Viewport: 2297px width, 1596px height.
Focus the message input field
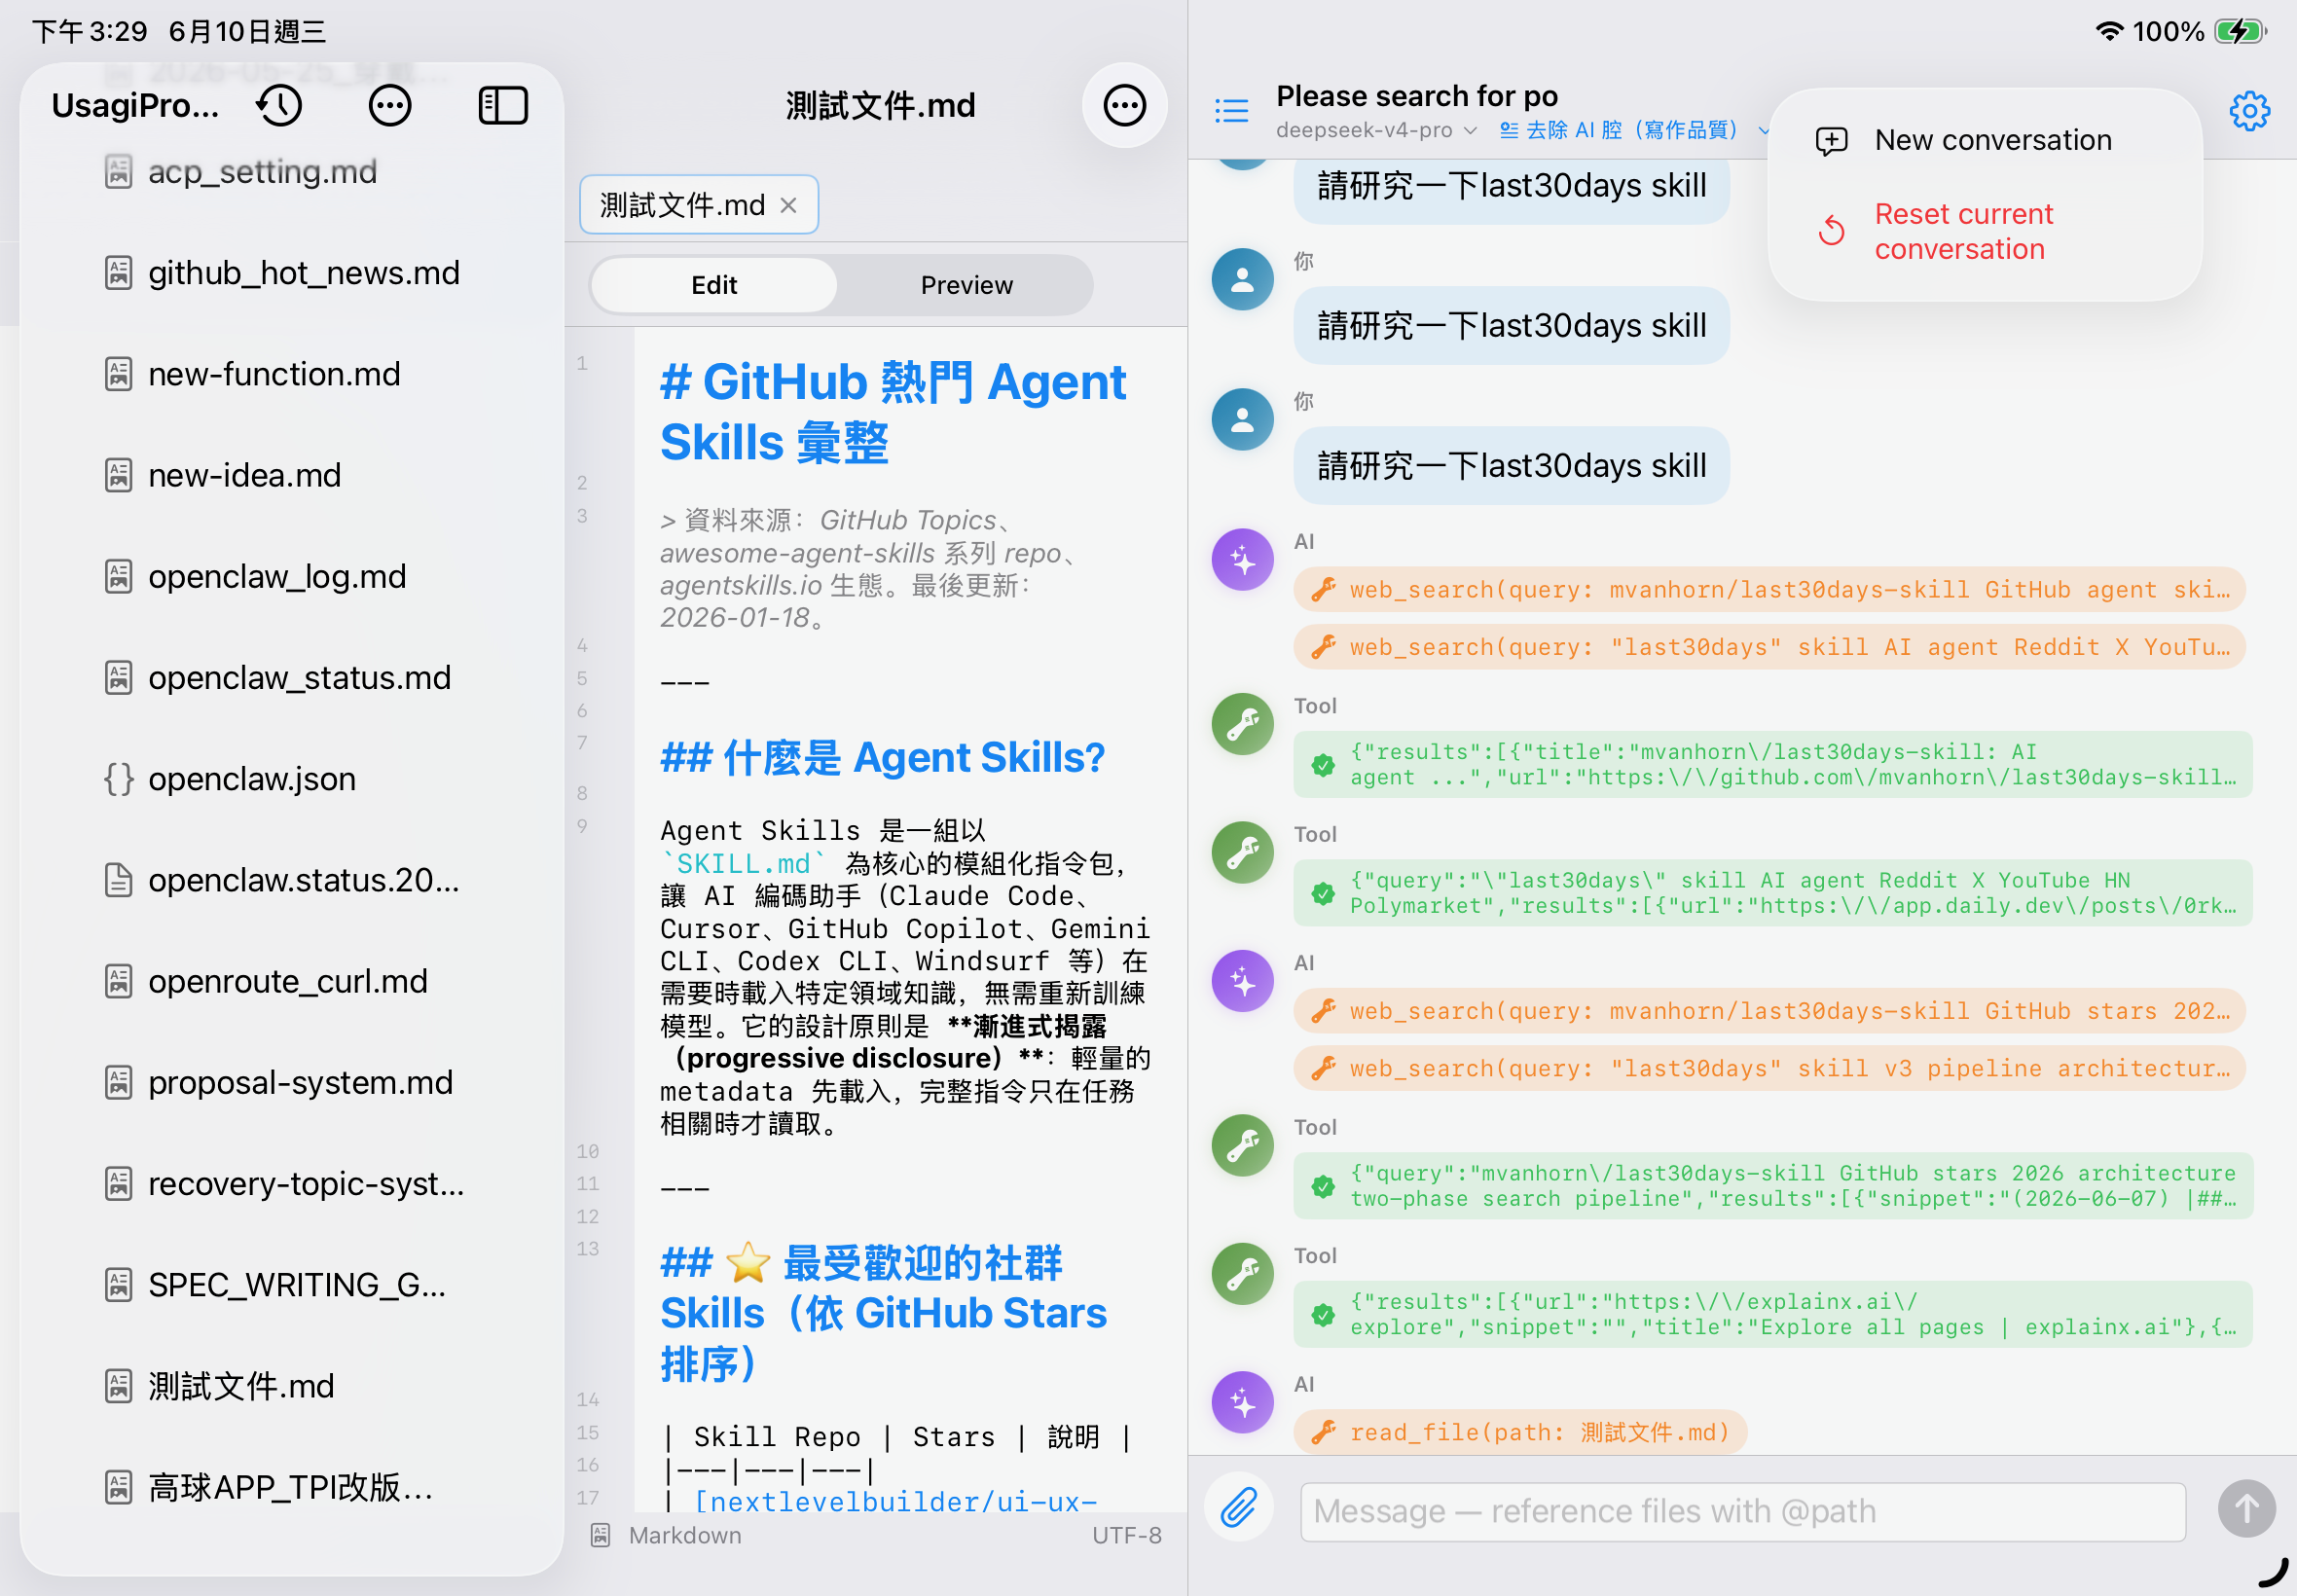(1742, 1511)
